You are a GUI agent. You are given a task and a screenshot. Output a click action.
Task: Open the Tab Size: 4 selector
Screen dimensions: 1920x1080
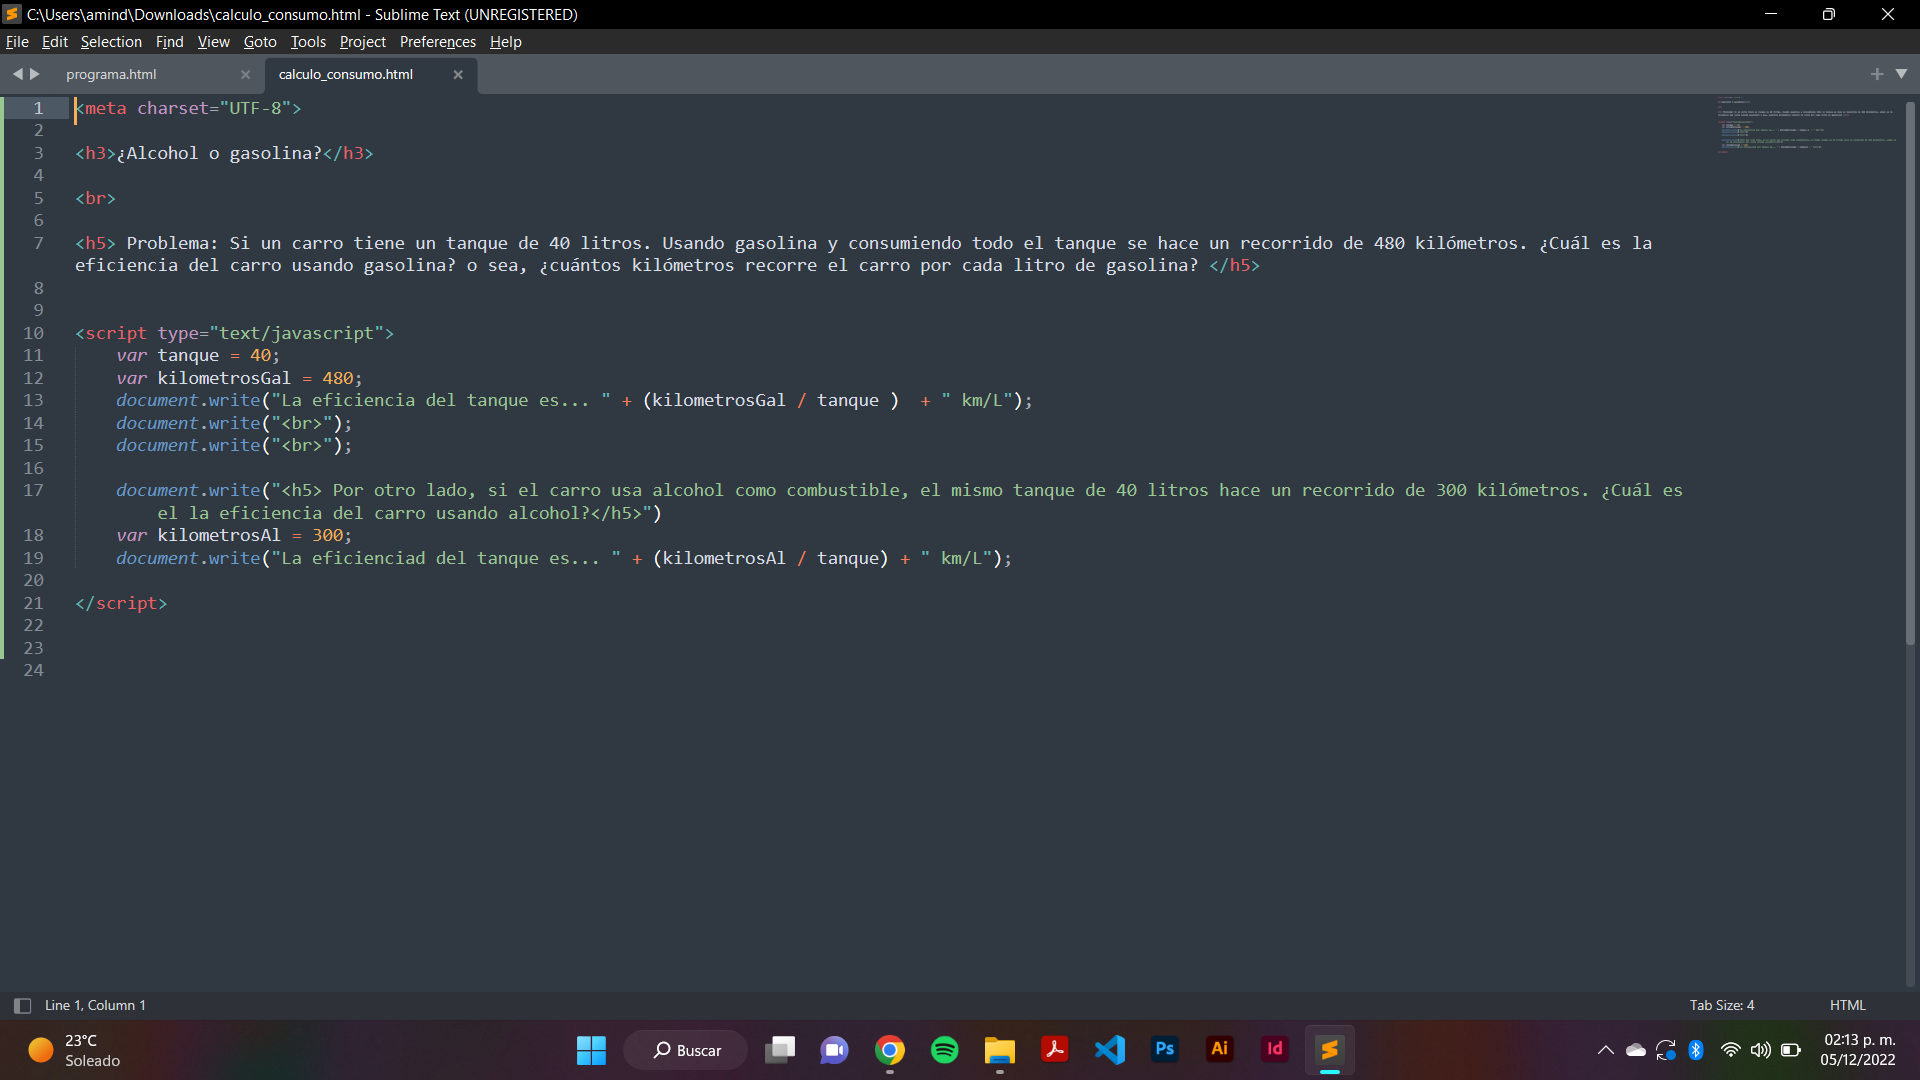point(1721,1005)
